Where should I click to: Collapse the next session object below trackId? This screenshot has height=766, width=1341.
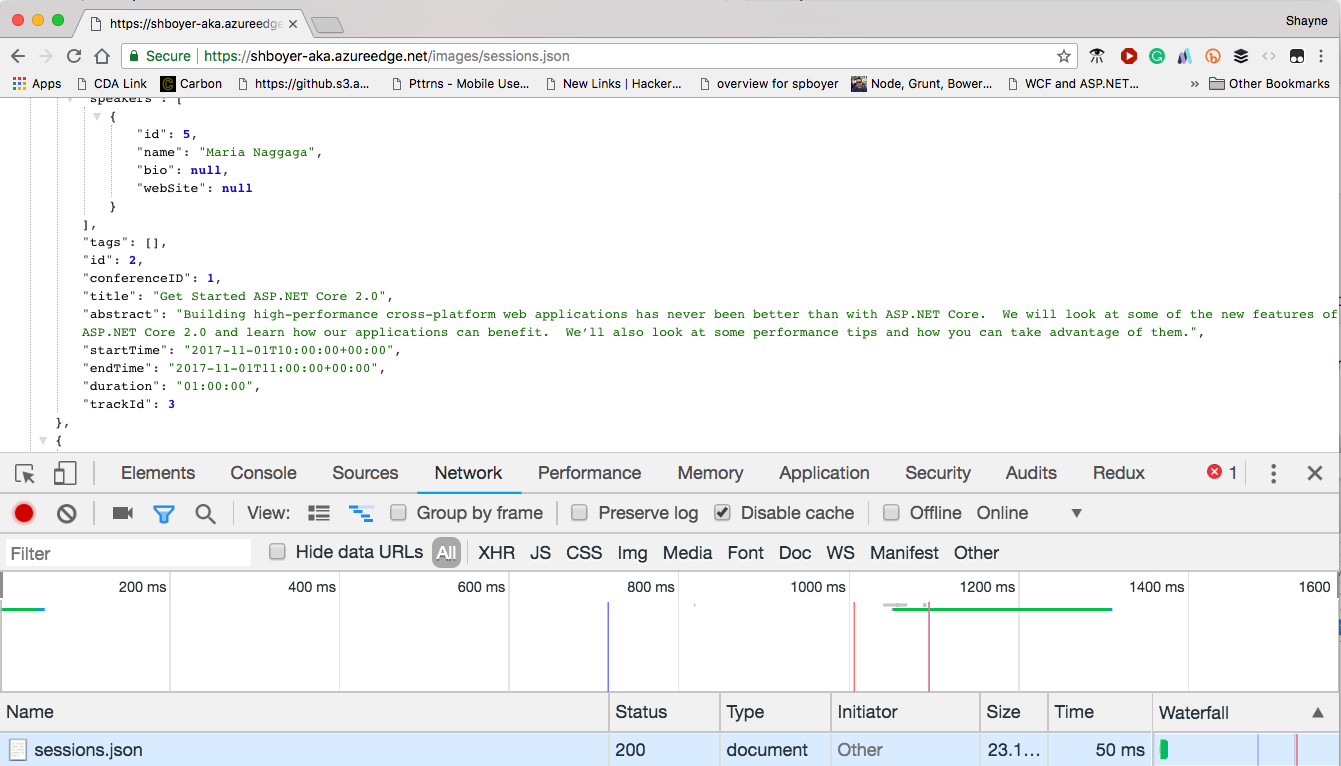tap(43, 440)
